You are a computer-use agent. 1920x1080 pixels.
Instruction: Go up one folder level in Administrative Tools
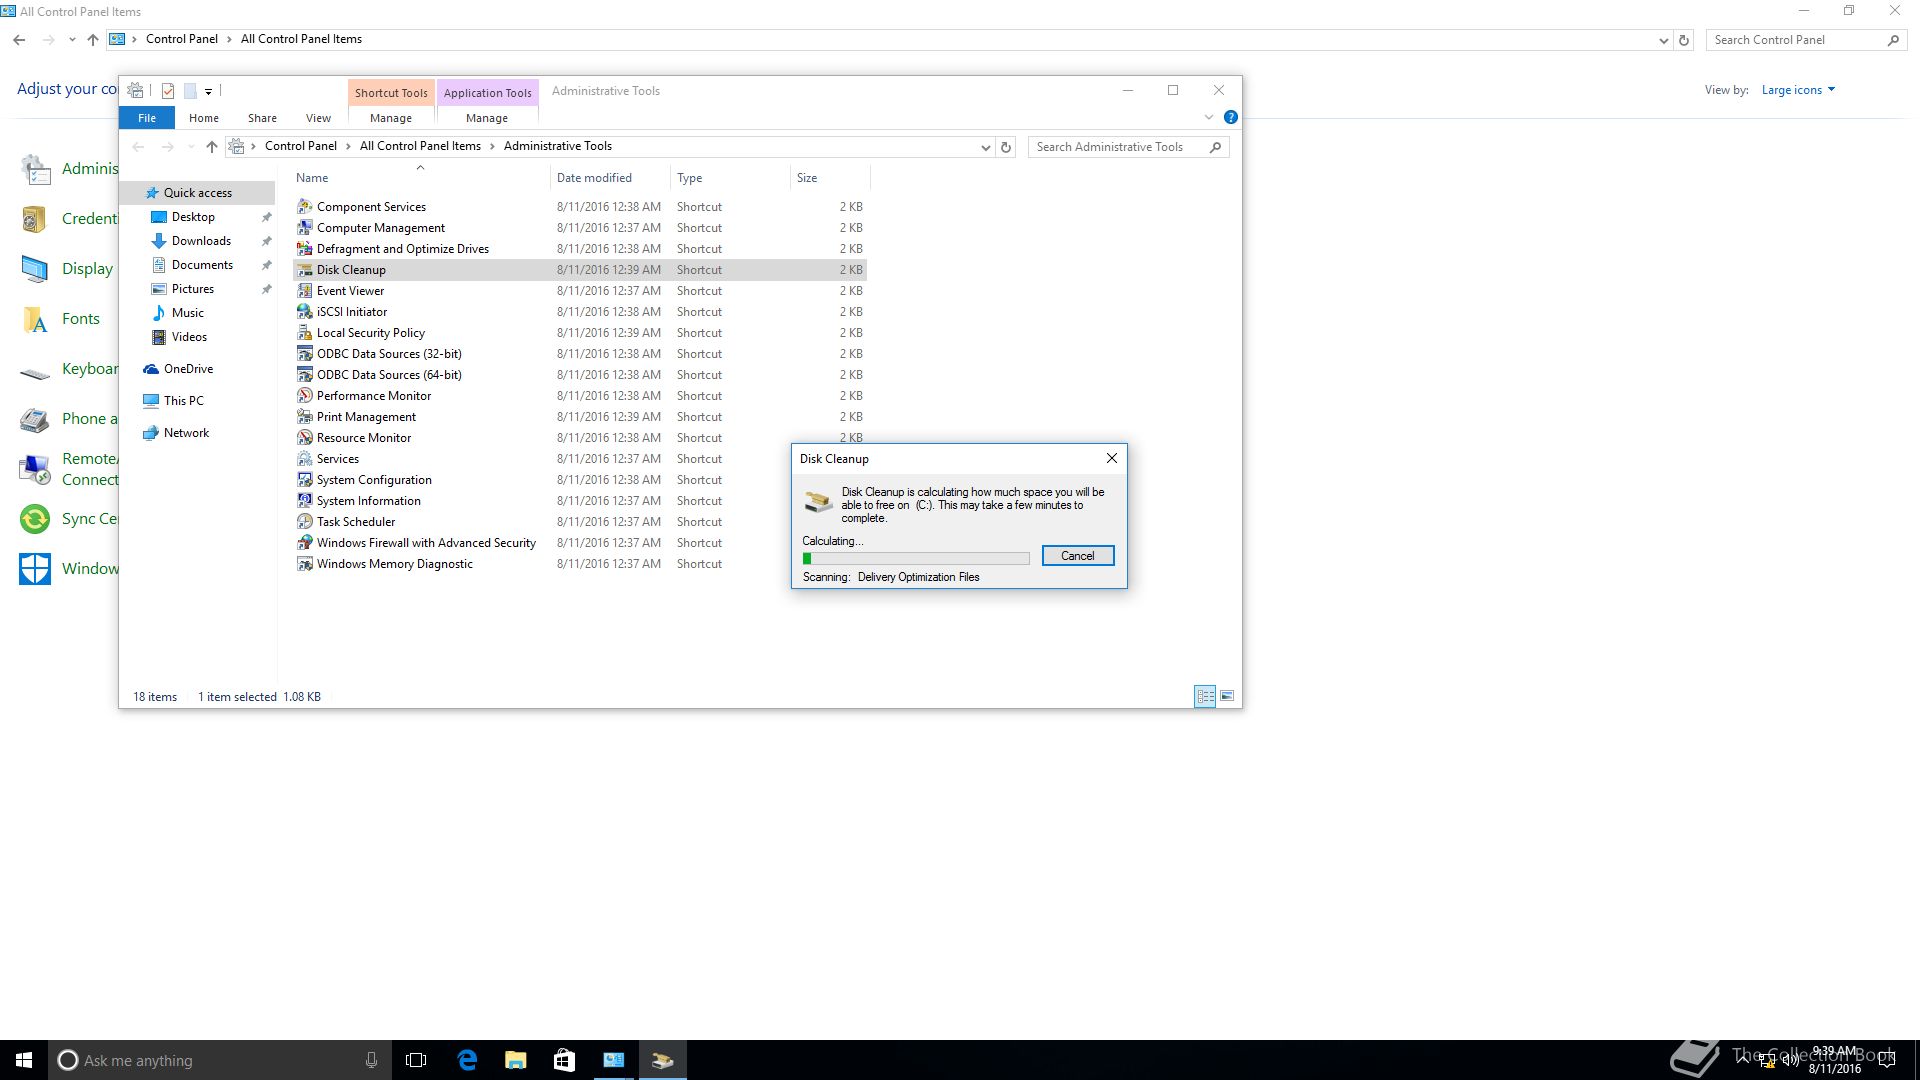(x=211, y=147)
